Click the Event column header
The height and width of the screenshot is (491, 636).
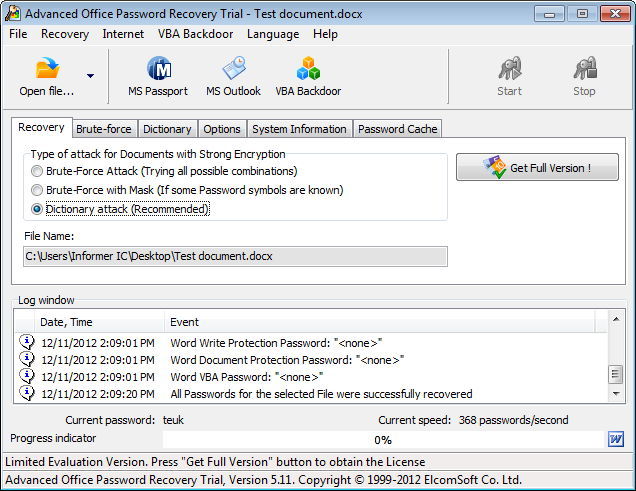[x=380, y=322]
